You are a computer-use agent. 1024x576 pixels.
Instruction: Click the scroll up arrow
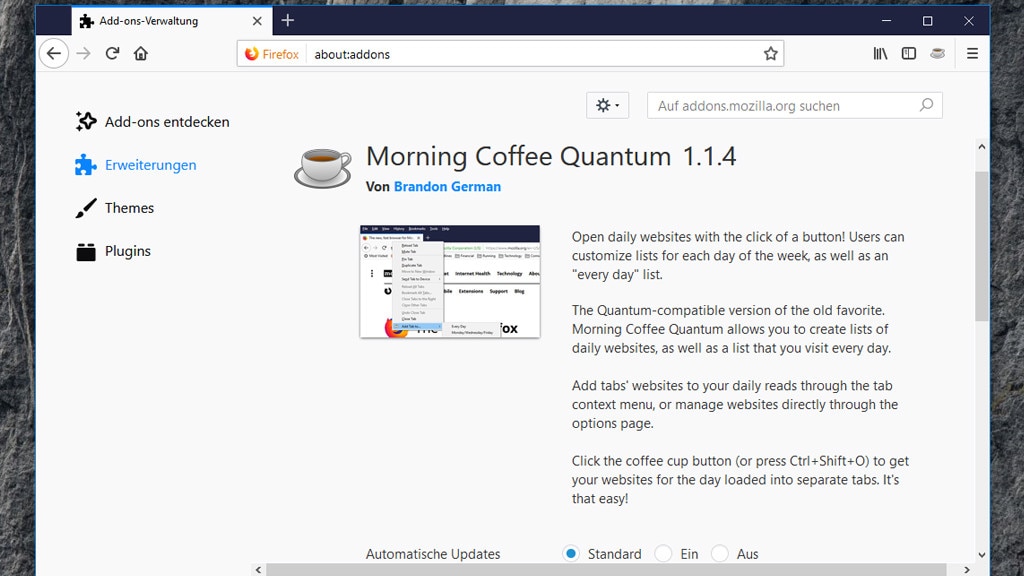pyautogui.click(x=982, y=147)
